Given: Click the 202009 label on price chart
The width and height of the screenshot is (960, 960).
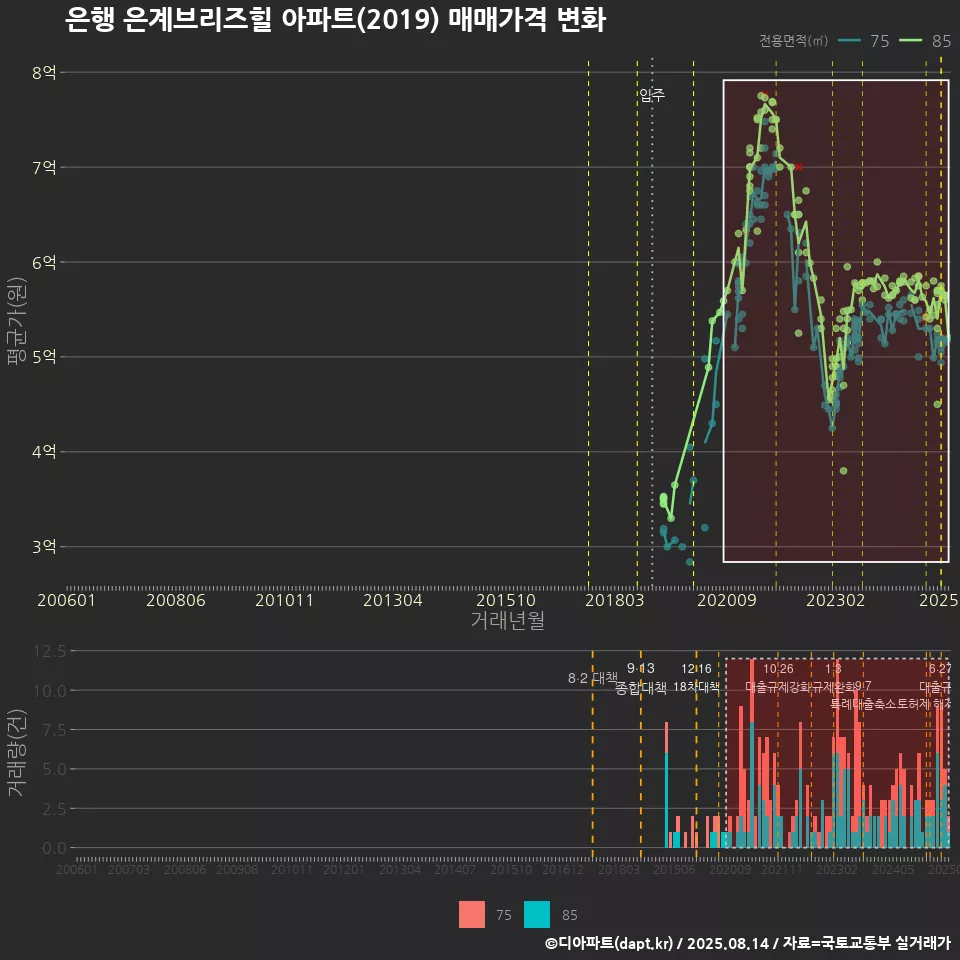Looking at the screenshot, I should click(x=727, y=600).
